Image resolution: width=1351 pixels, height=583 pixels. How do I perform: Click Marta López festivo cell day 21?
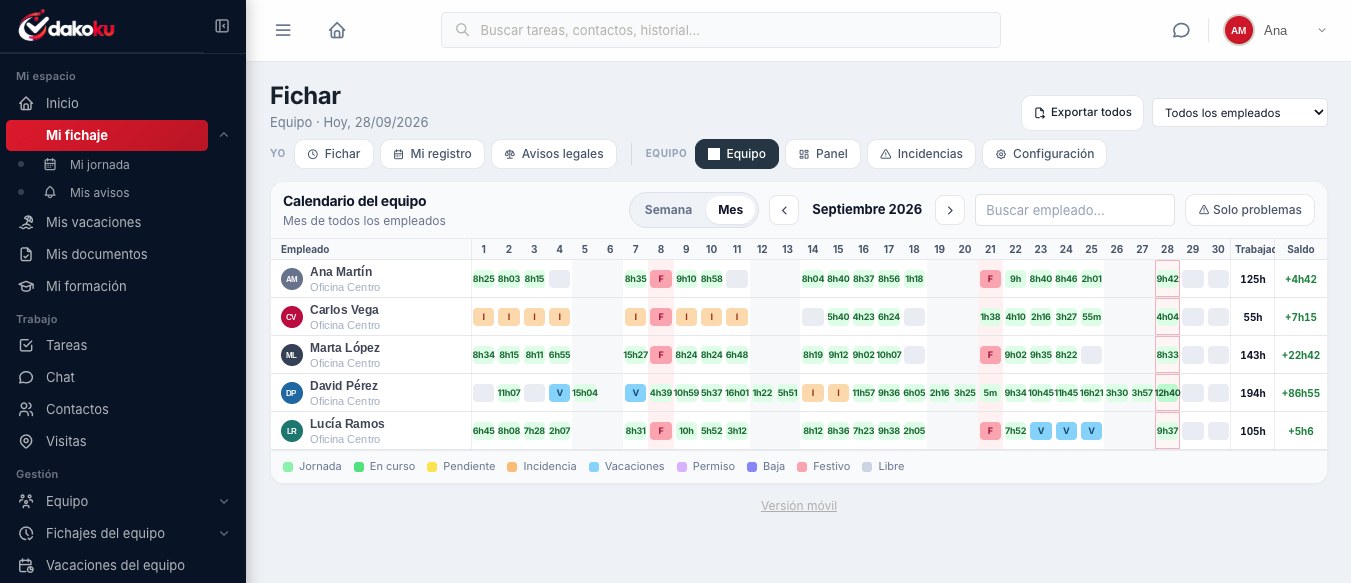point(990,355)
